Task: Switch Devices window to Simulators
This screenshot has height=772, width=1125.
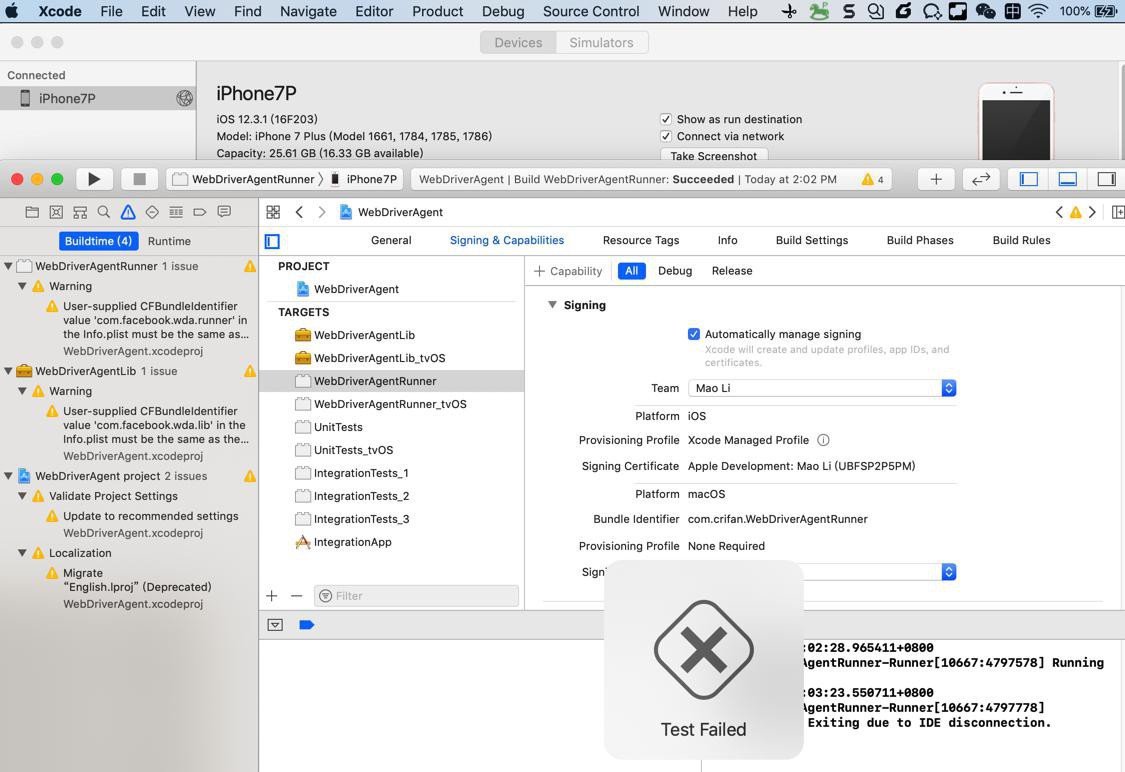Action: pyautogui.click(x=601, y=43)
